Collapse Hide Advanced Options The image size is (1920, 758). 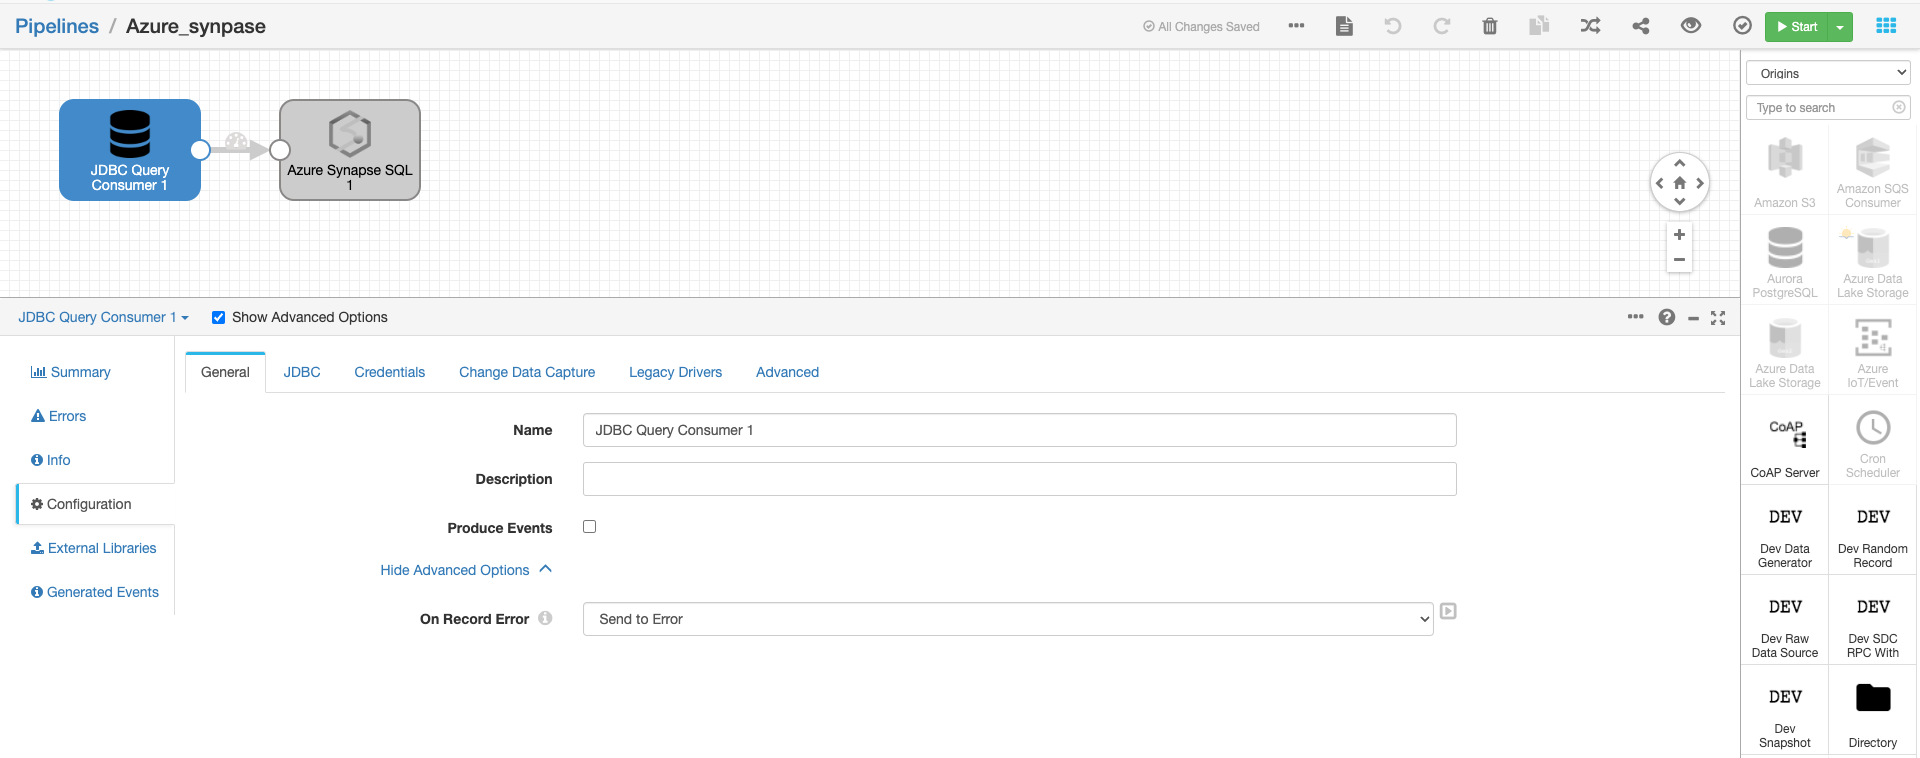pyautogui.click(x=466, y=570)
